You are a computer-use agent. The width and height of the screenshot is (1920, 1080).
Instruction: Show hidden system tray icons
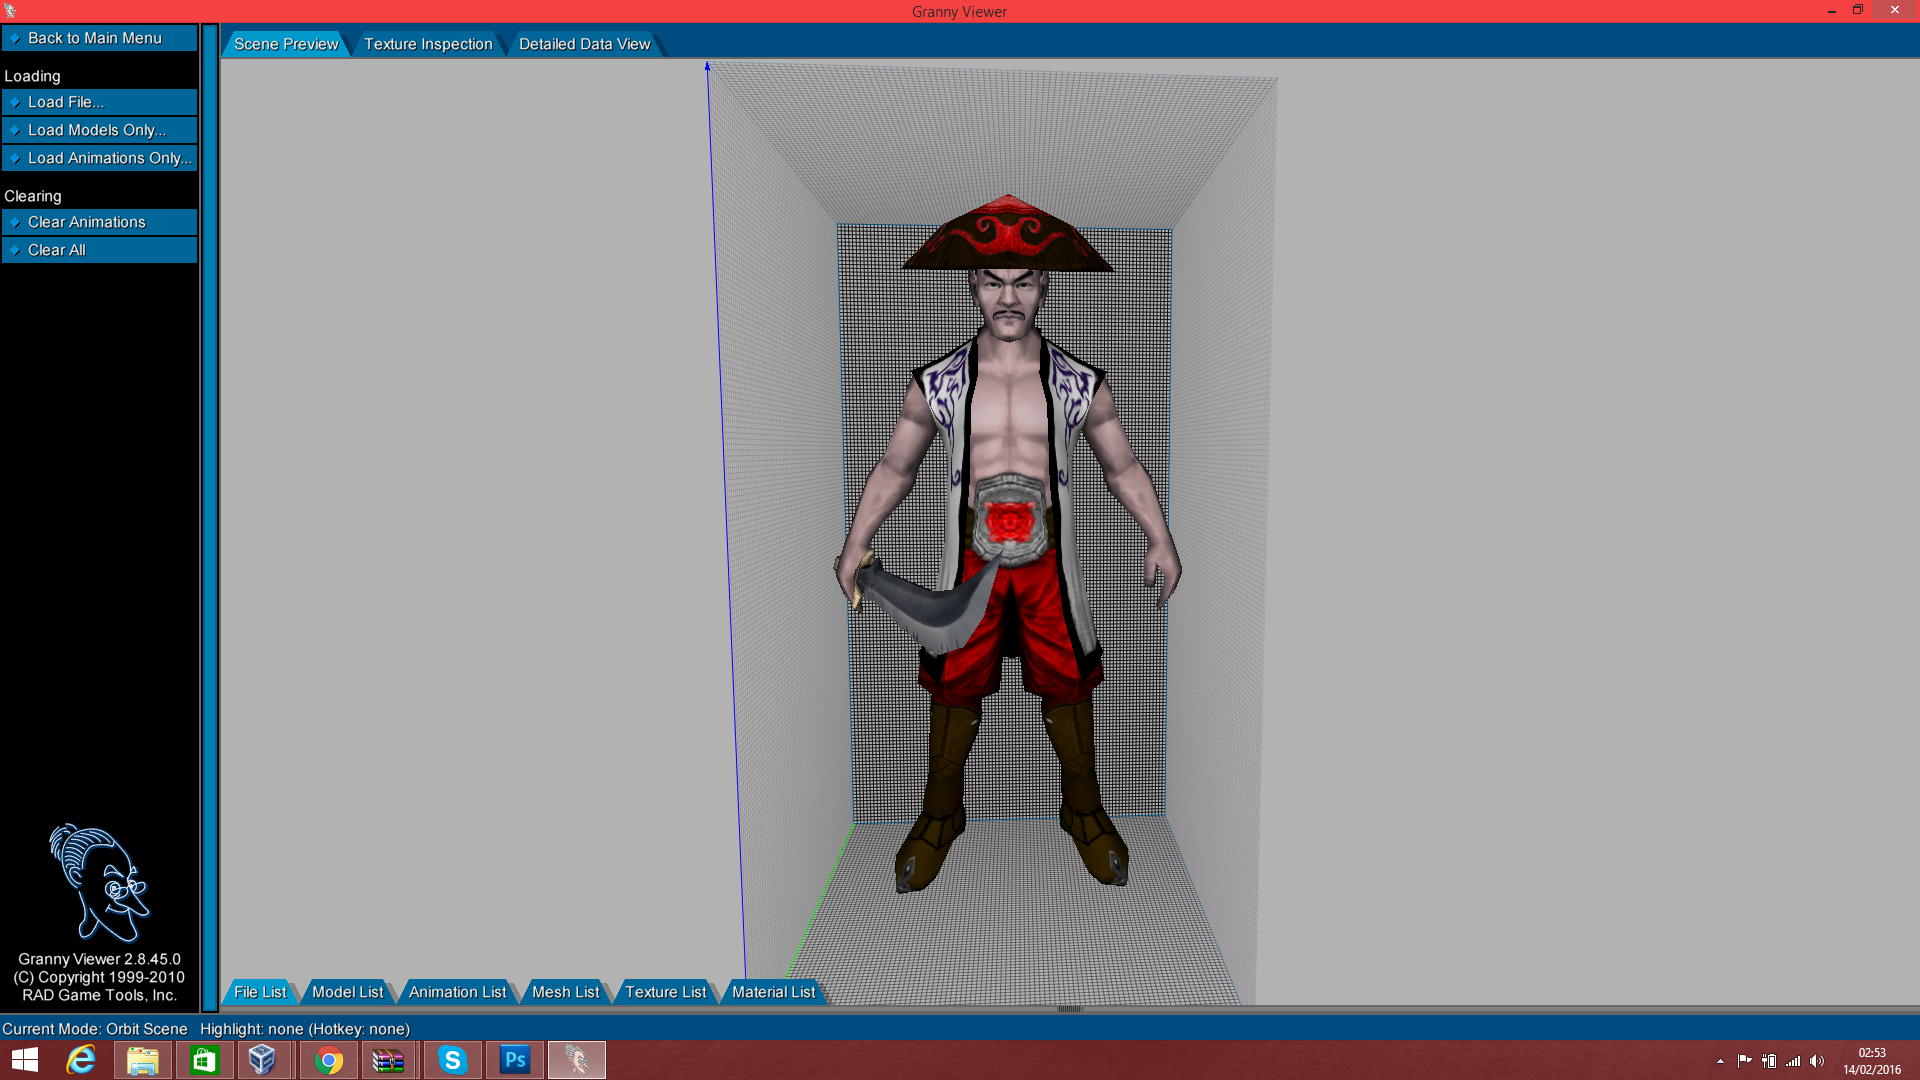1720,1061
